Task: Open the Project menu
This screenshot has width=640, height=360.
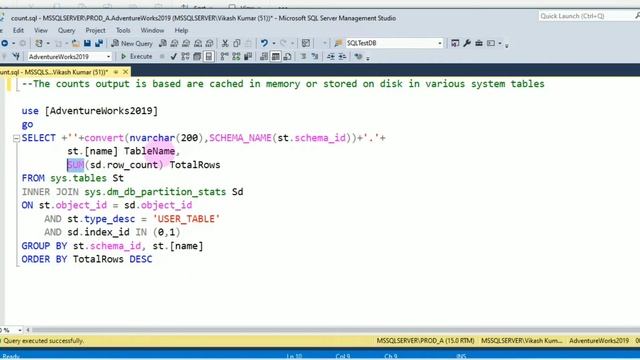Action: click(x=96, y=30)
